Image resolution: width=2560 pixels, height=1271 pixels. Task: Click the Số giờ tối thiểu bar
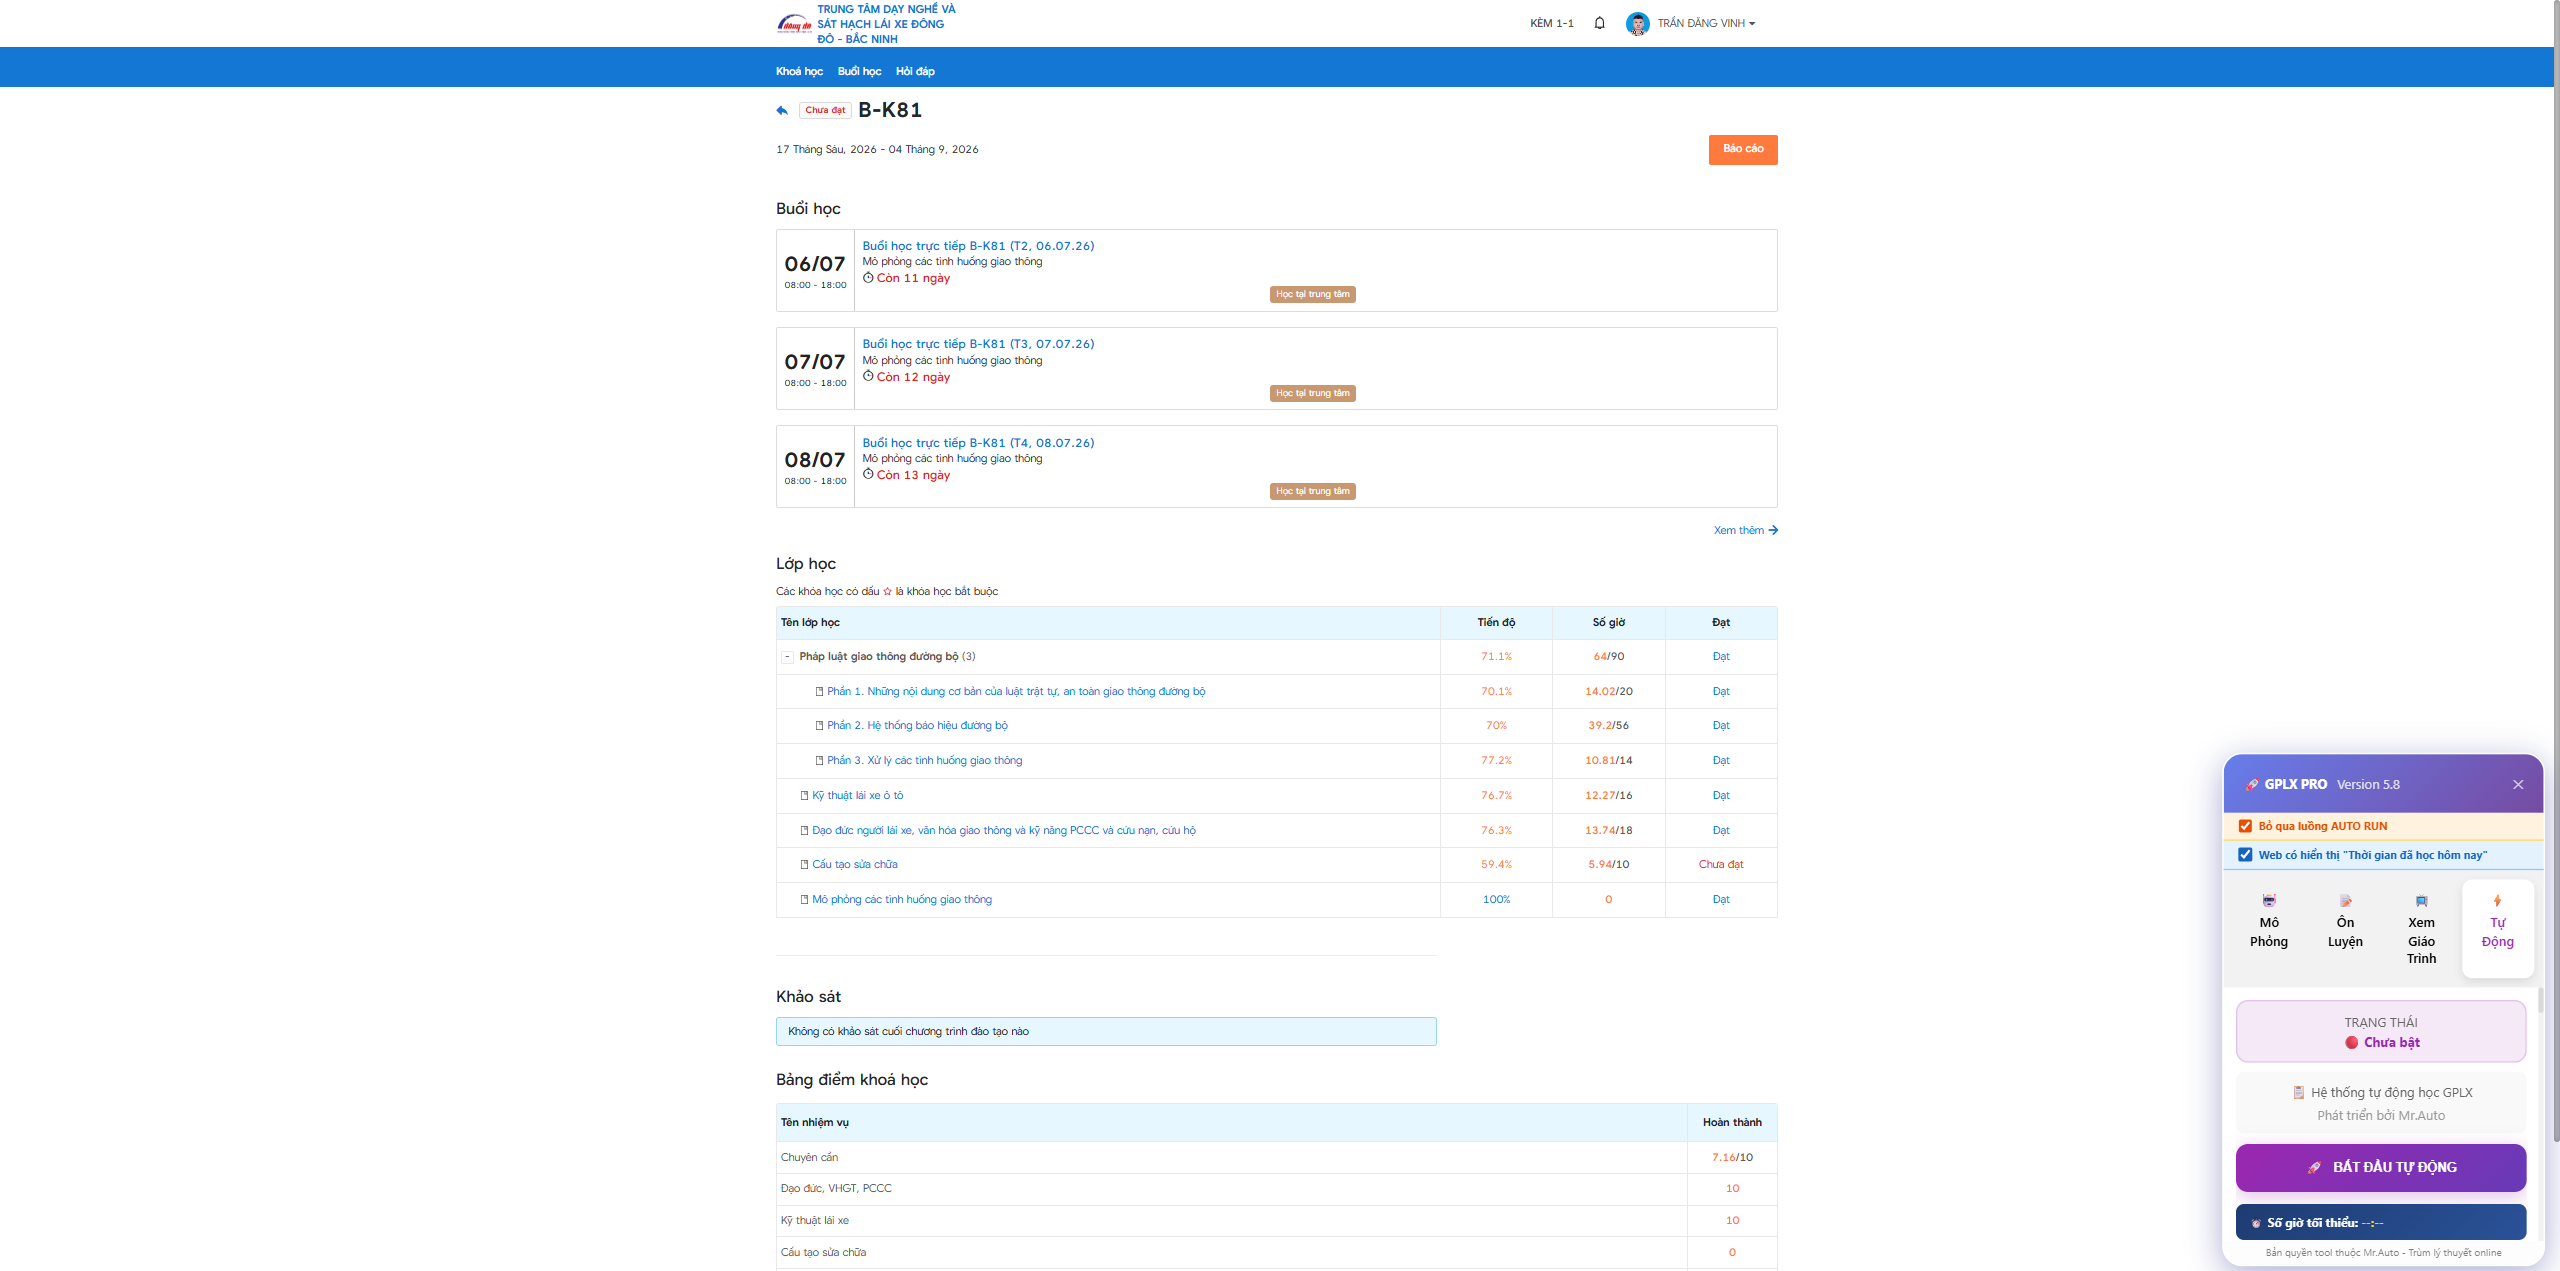pyautogui.click(x=2381, y=1222)
